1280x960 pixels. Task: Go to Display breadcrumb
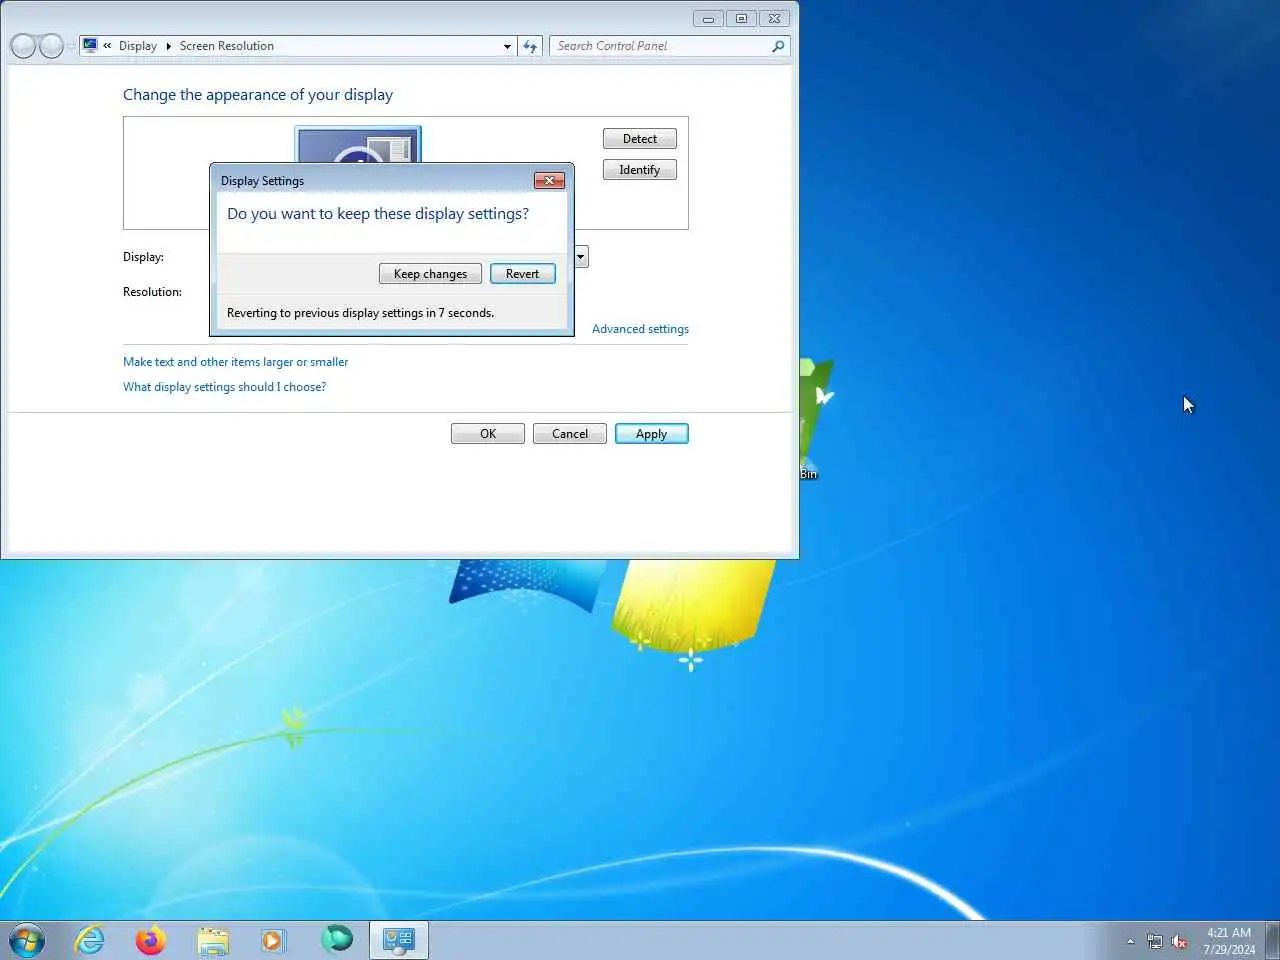click(138, 46)
